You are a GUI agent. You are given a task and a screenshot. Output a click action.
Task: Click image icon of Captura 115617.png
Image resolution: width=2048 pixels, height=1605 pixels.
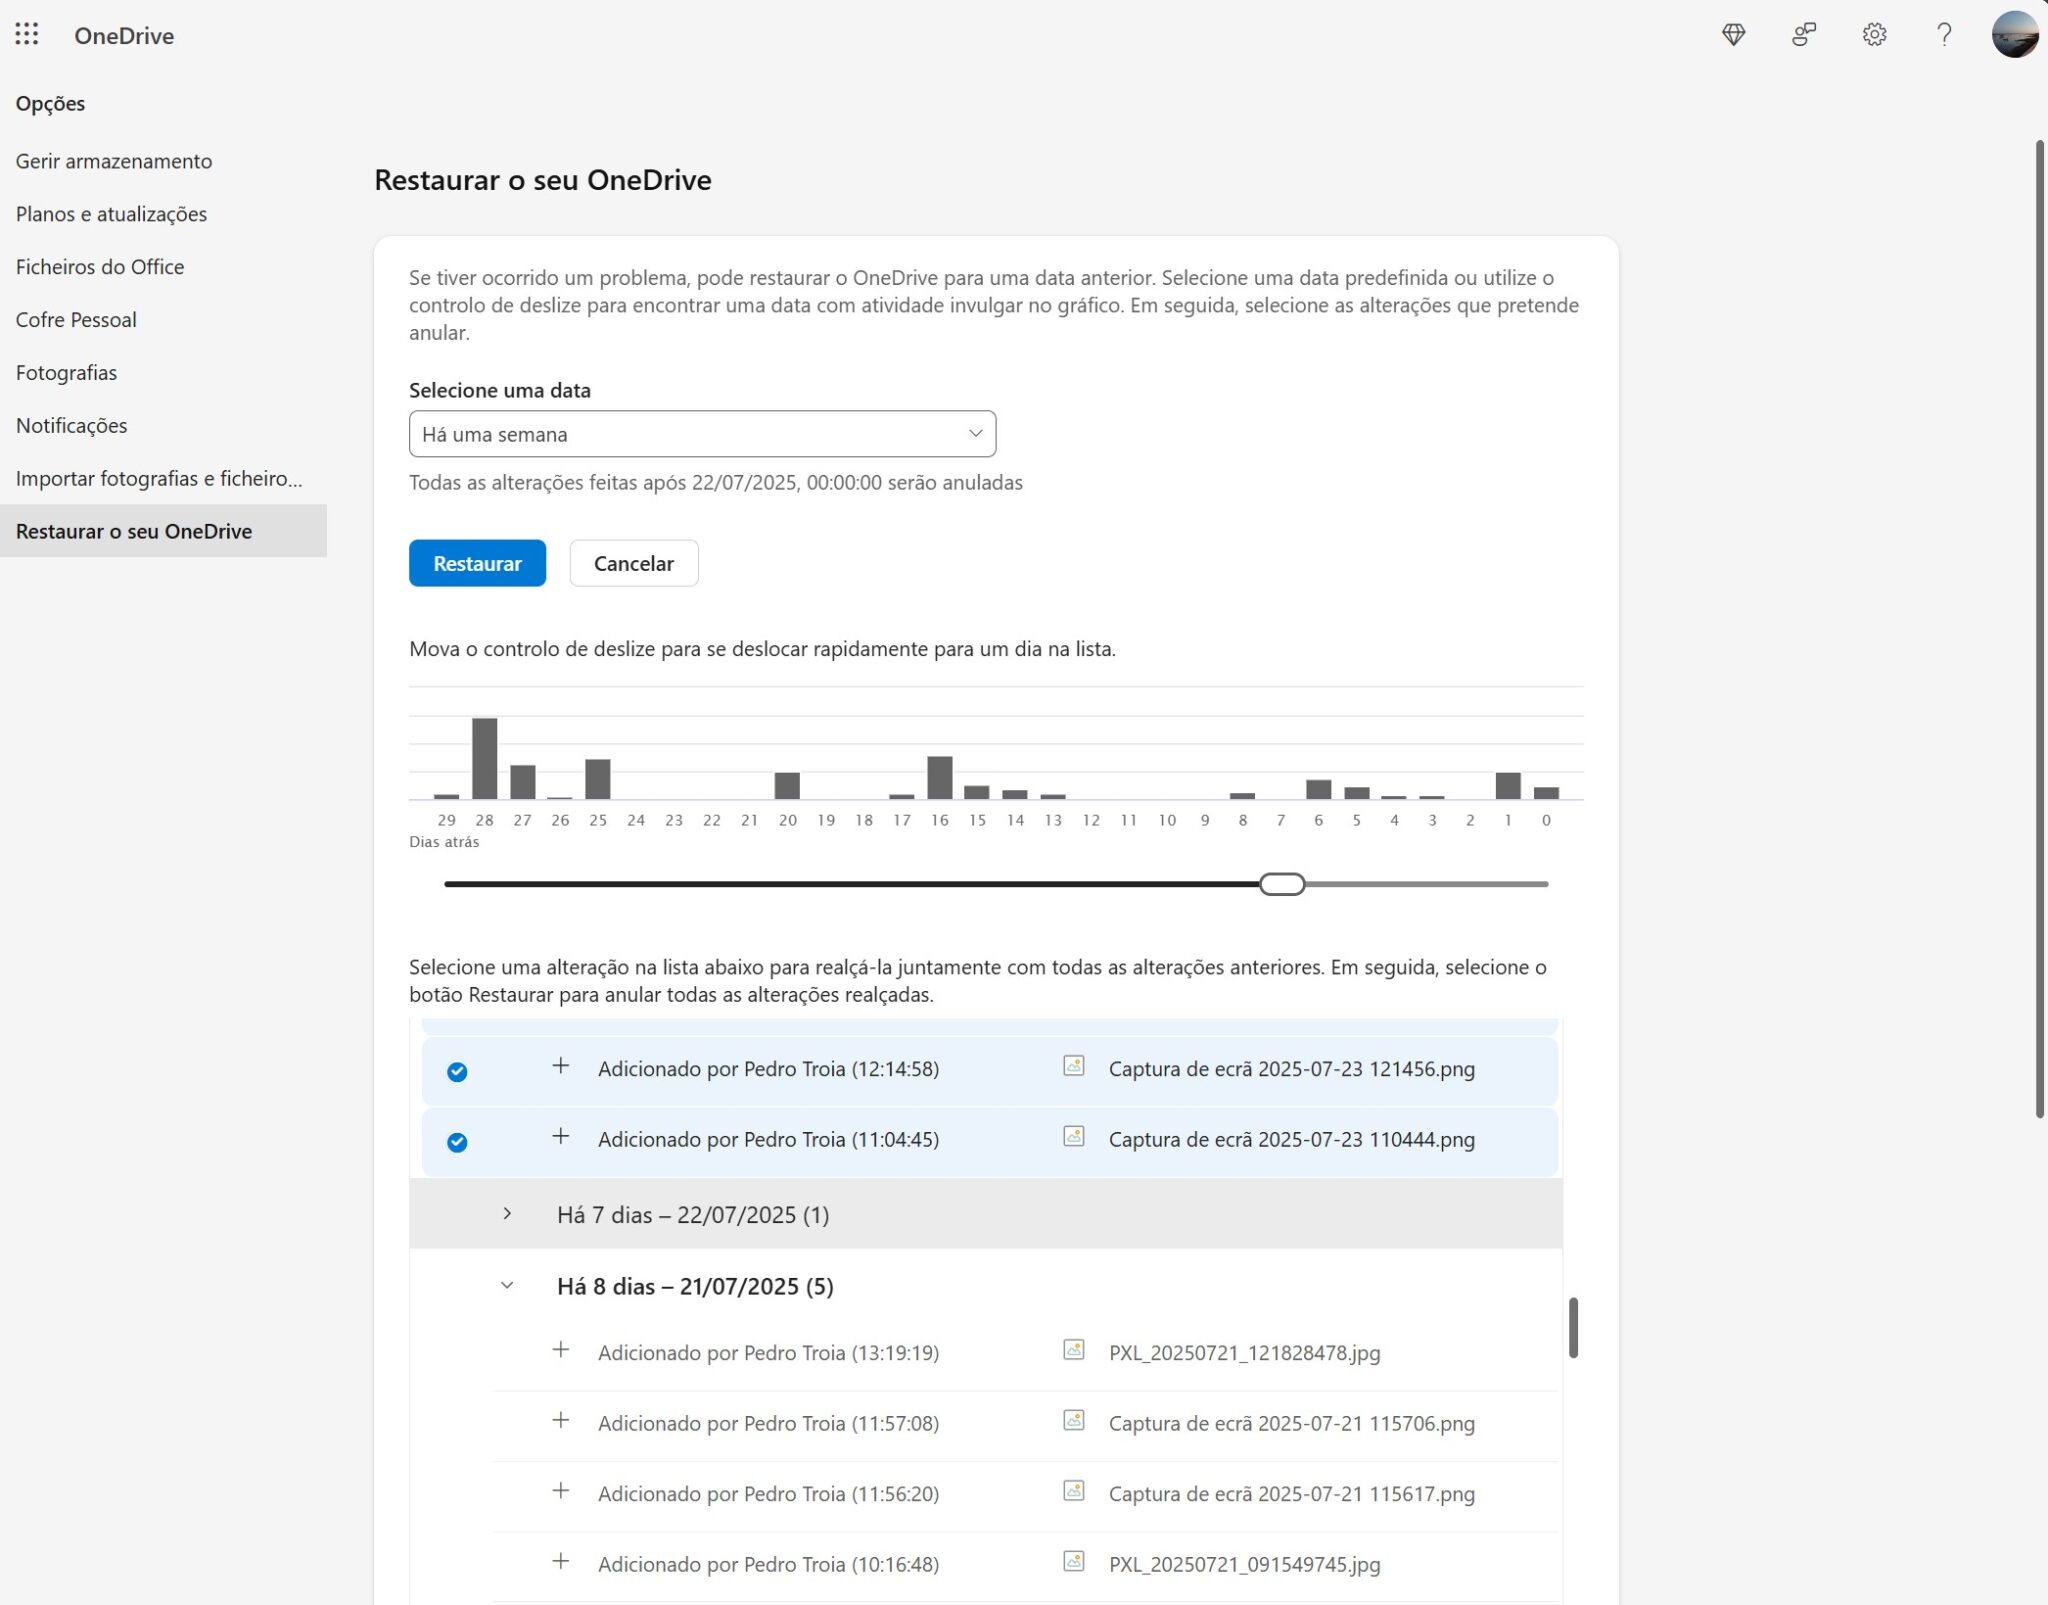point(1073,1491)
